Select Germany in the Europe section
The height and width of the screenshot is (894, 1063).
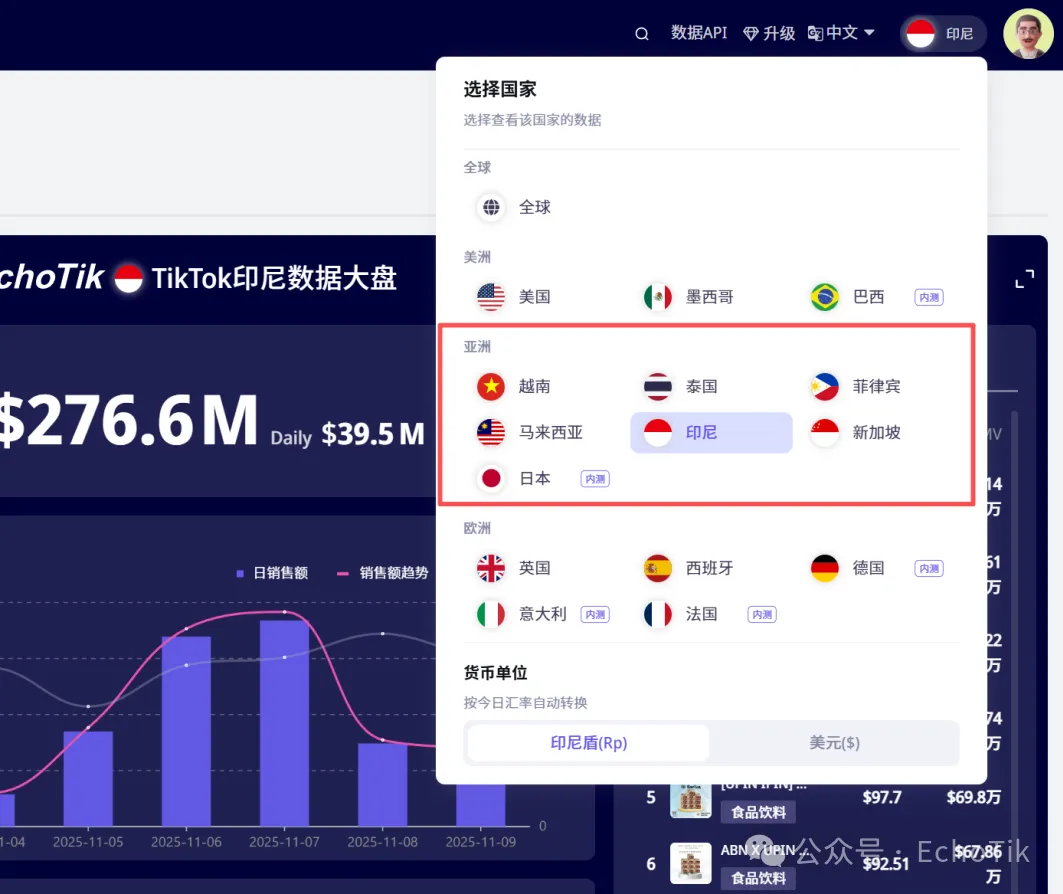(825, 568)
